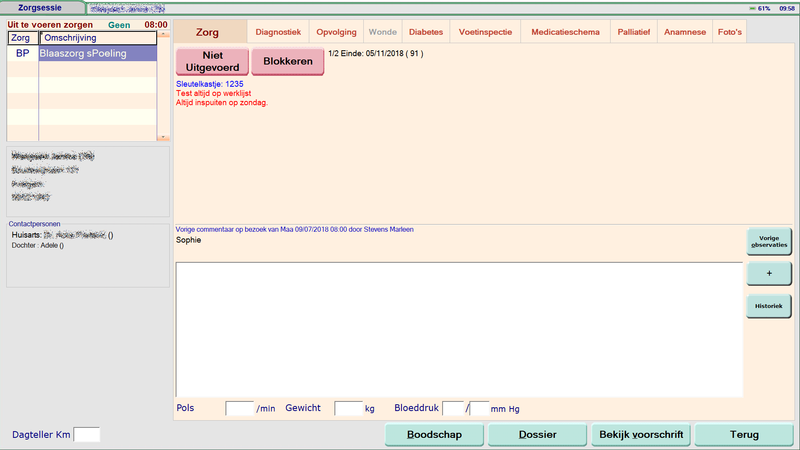Open the Foto's tab
800x450 pixels.
(730, 32)
